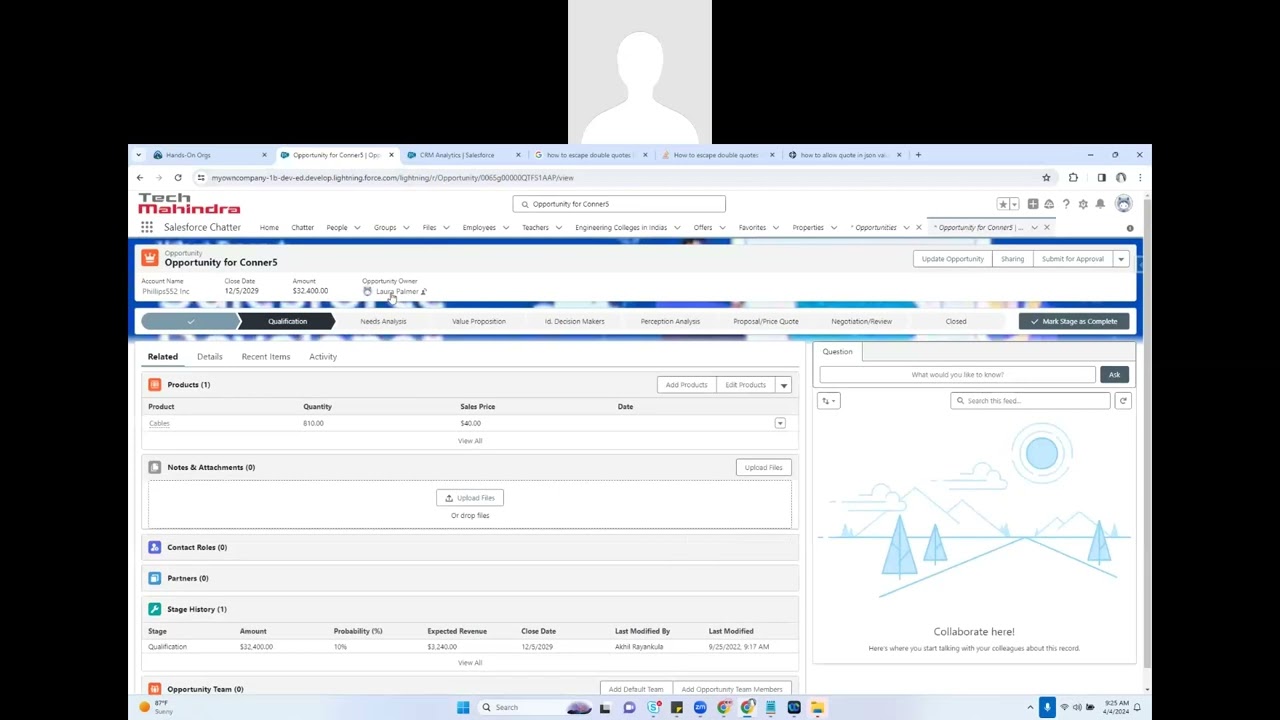Screen dimensions: 1280x720
Task: Open the App Launcher grid icon
Action: [147, 227]
